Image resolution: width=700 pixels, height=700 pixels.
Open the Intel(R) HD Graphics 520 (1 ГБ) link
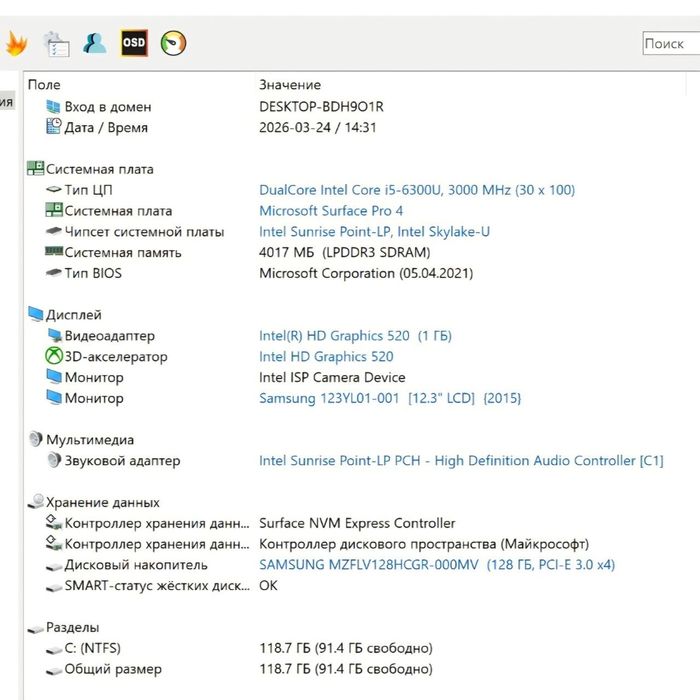[355, 335]
